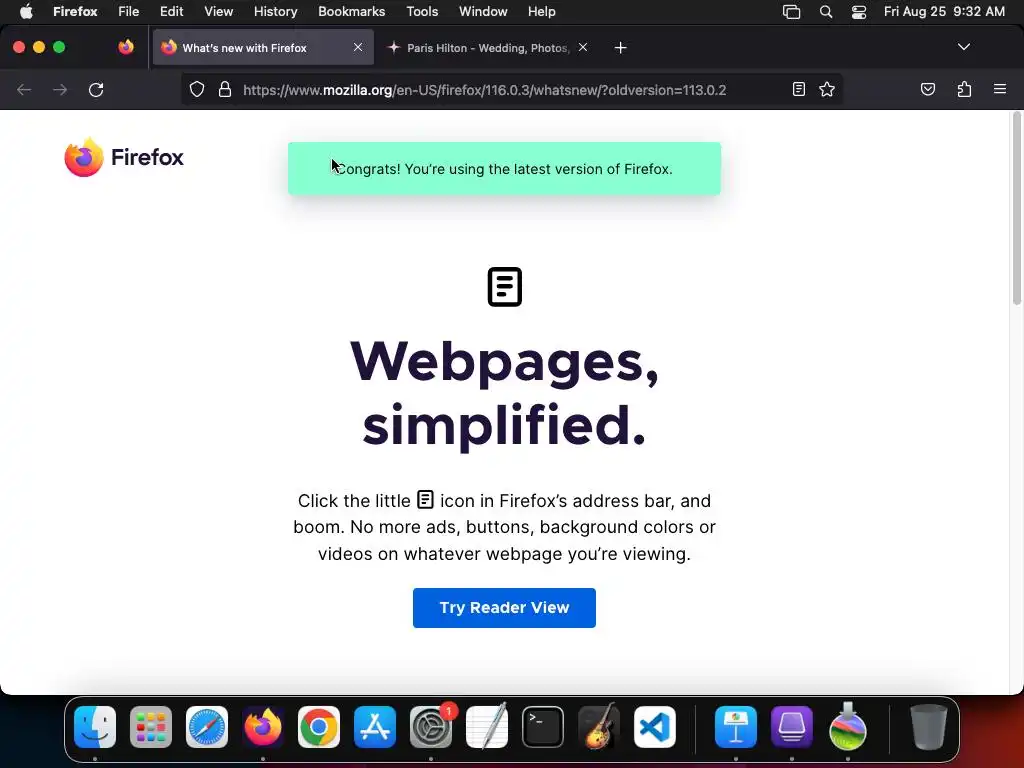Open Launchpad from the Dock
1024x768 pixels.
[x=151, y=727]
